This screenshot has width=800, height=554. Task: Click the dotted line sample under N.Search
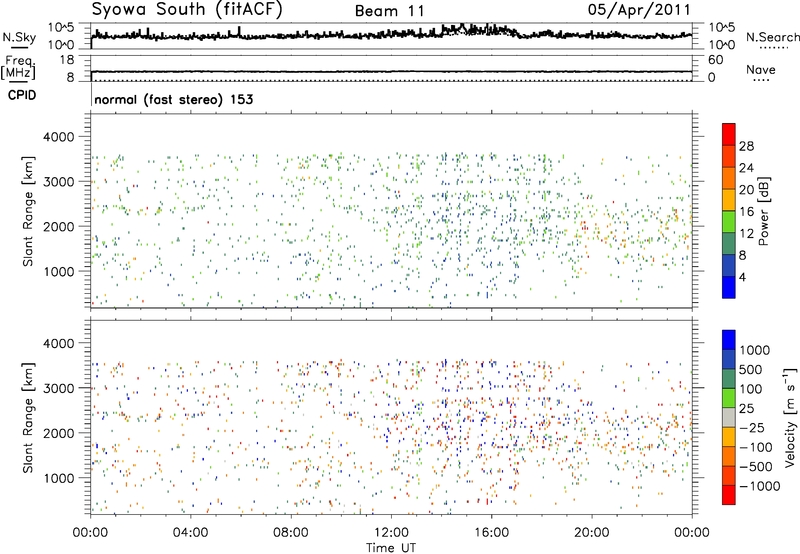774,48
